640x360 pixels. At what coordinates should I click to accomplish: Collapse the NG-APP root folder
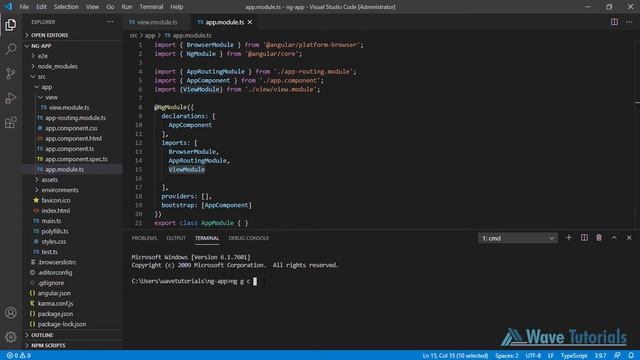click(x=41, y=46)
